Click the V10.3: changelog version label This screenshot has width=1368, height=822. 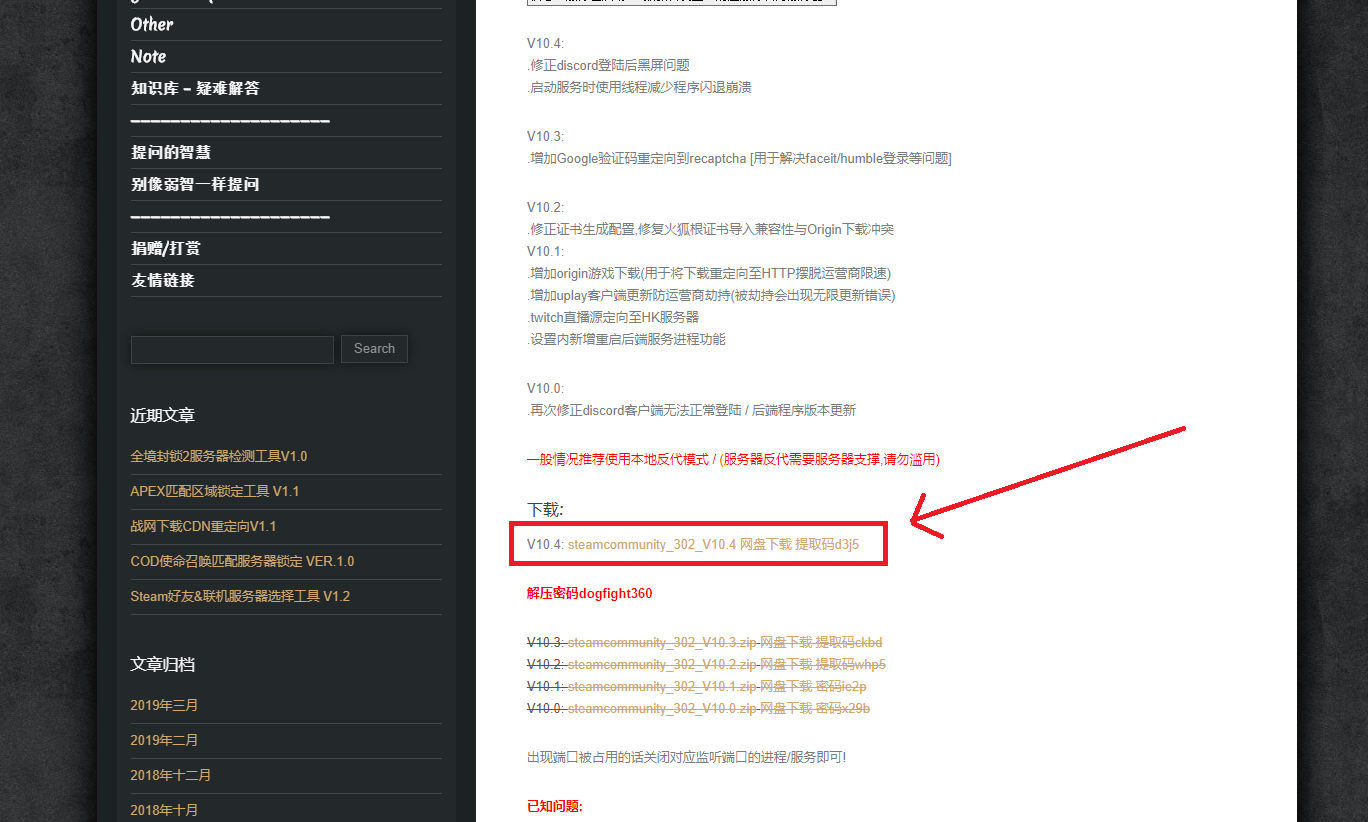(x=545, y=136)
